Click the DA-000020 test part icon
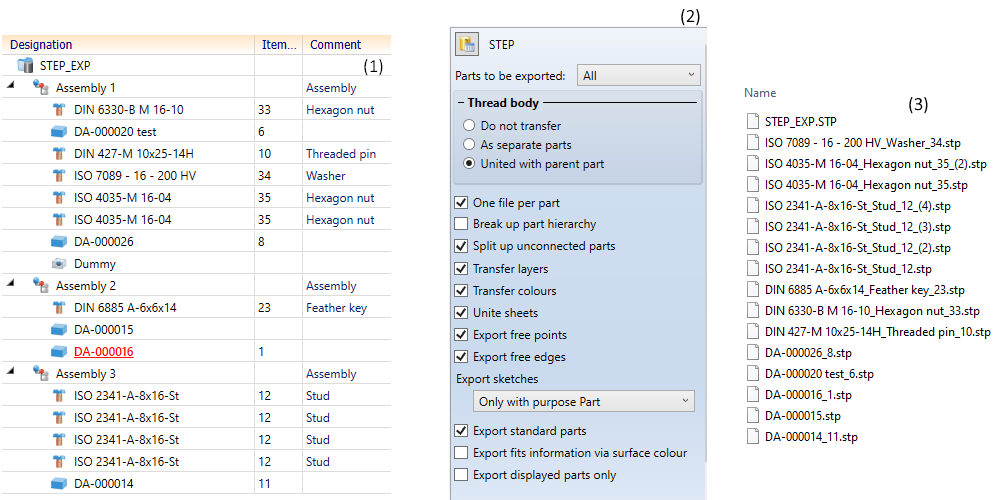This screenshot has height=500, width=1000. [x=59, y=132]
